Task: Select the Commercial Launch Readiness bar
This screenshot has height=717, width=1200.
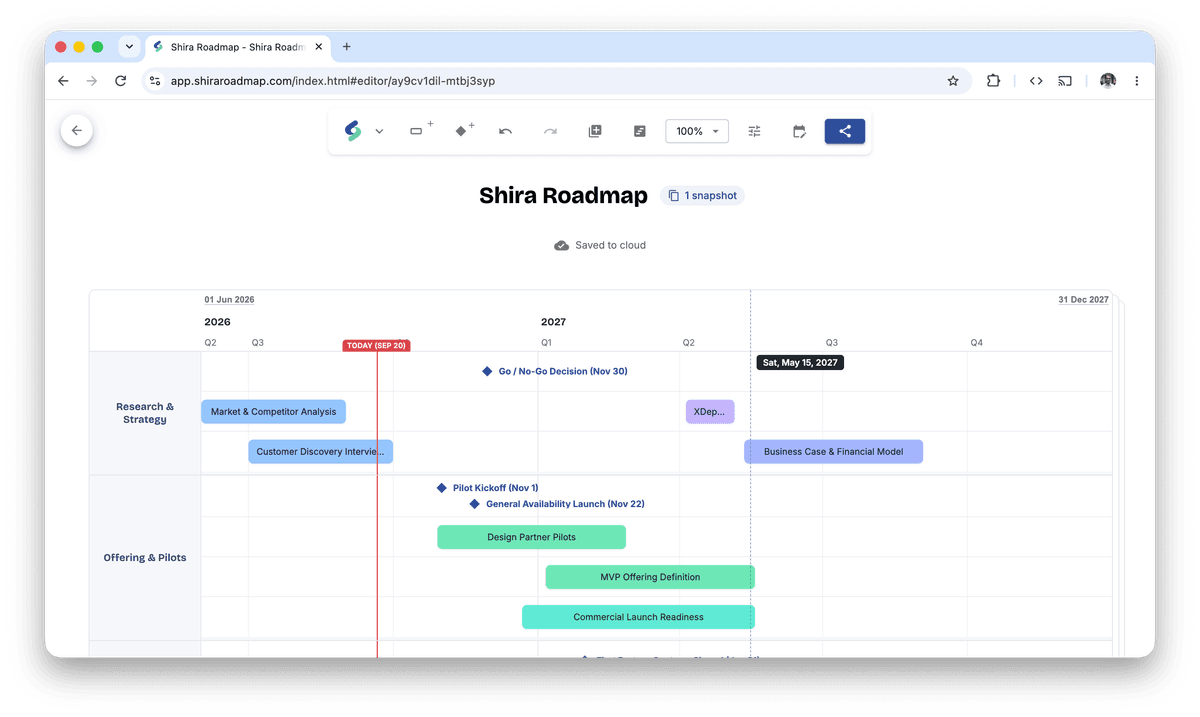Action: (638, 617)
